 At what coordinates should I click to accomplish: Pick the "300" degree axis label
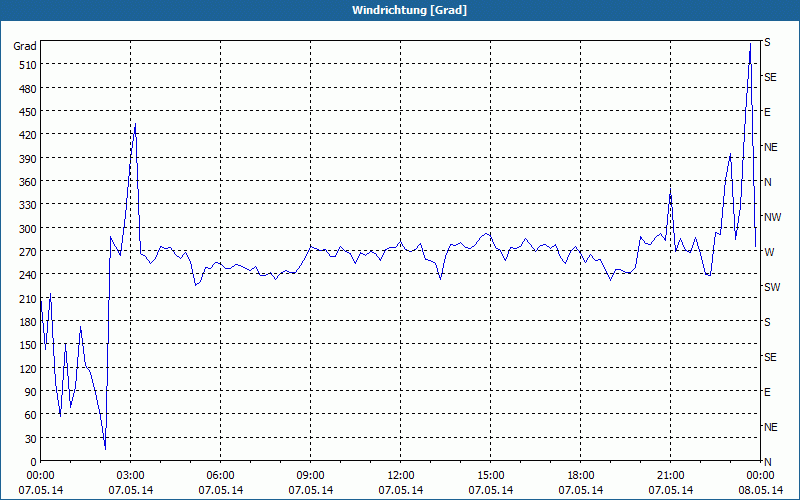[x=28, y=229]
